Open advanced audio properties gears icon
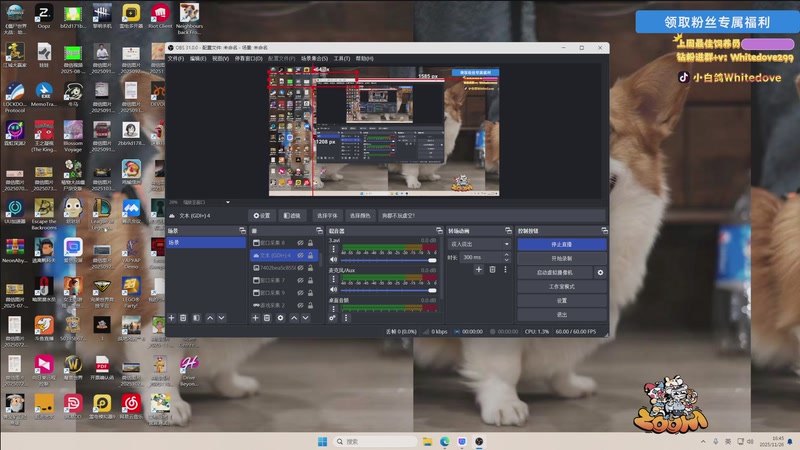 point(333,318)
